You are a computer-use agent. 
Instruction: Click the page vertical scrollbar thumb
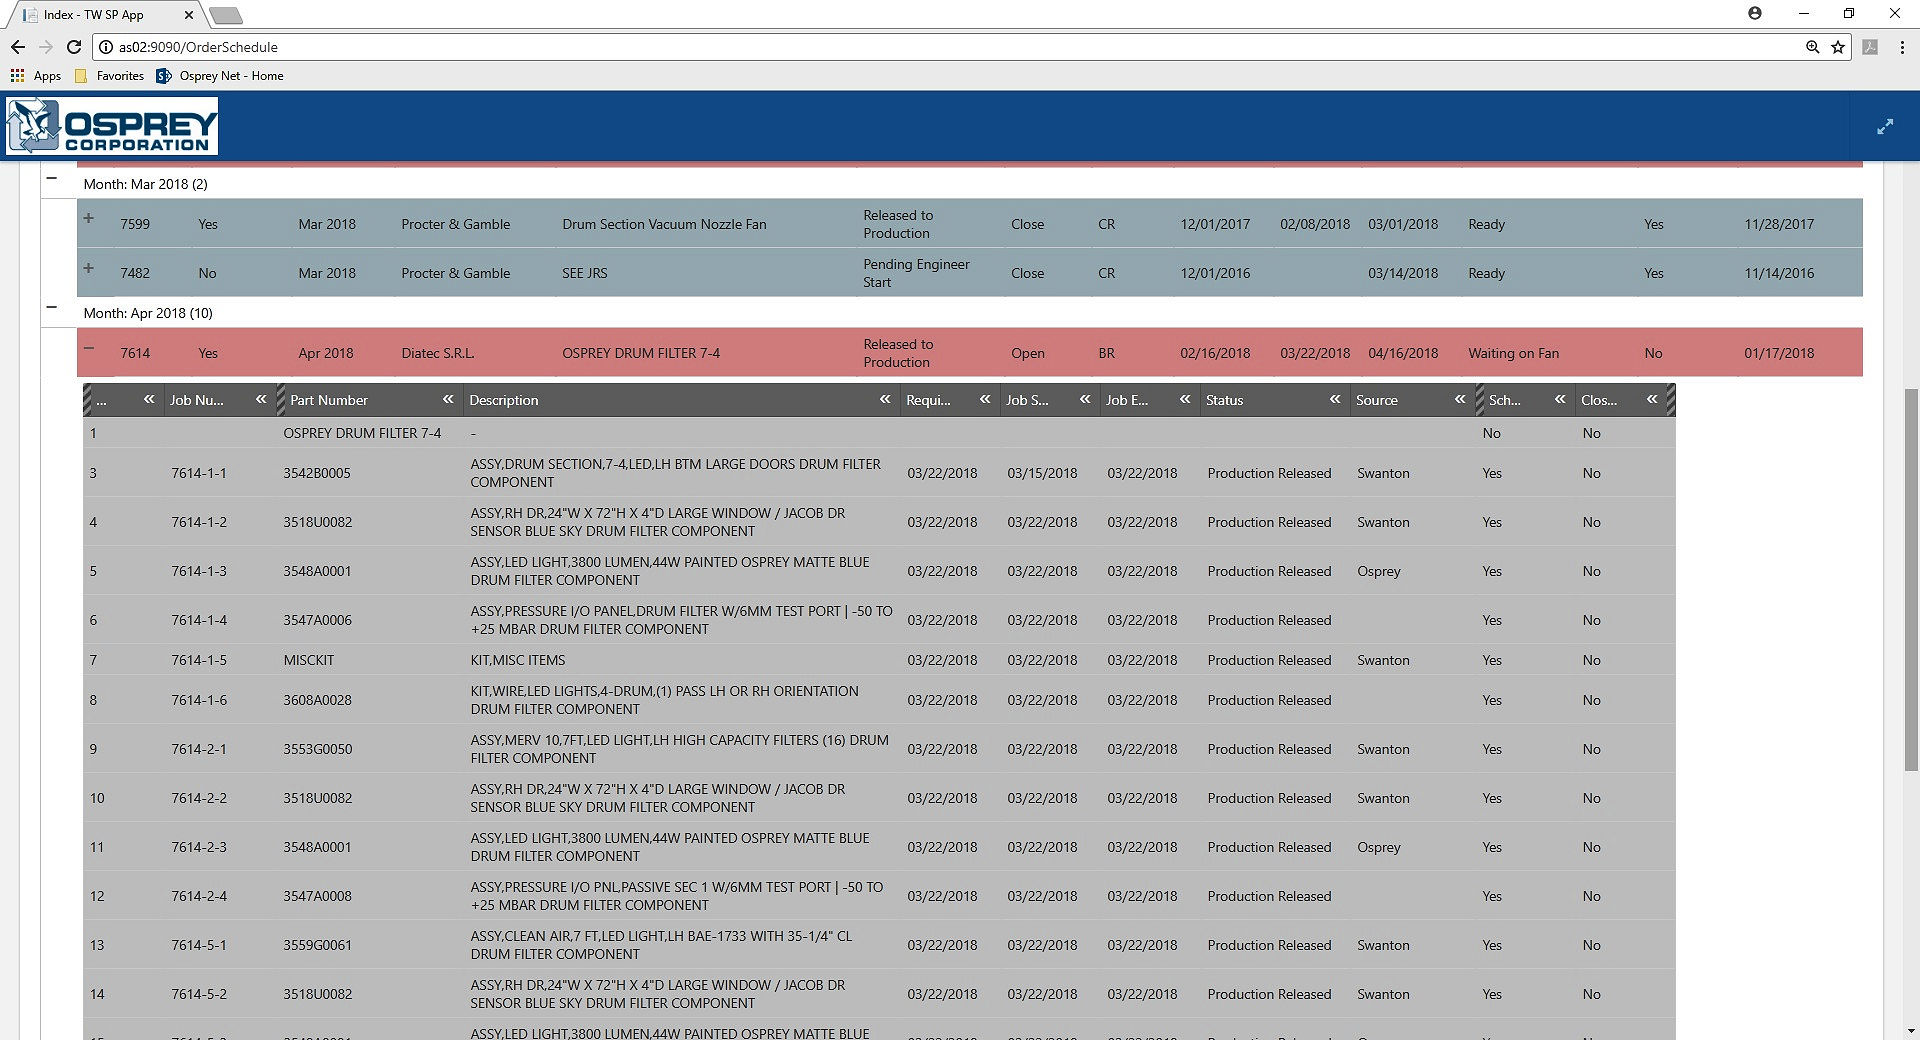click(1911, 580)
